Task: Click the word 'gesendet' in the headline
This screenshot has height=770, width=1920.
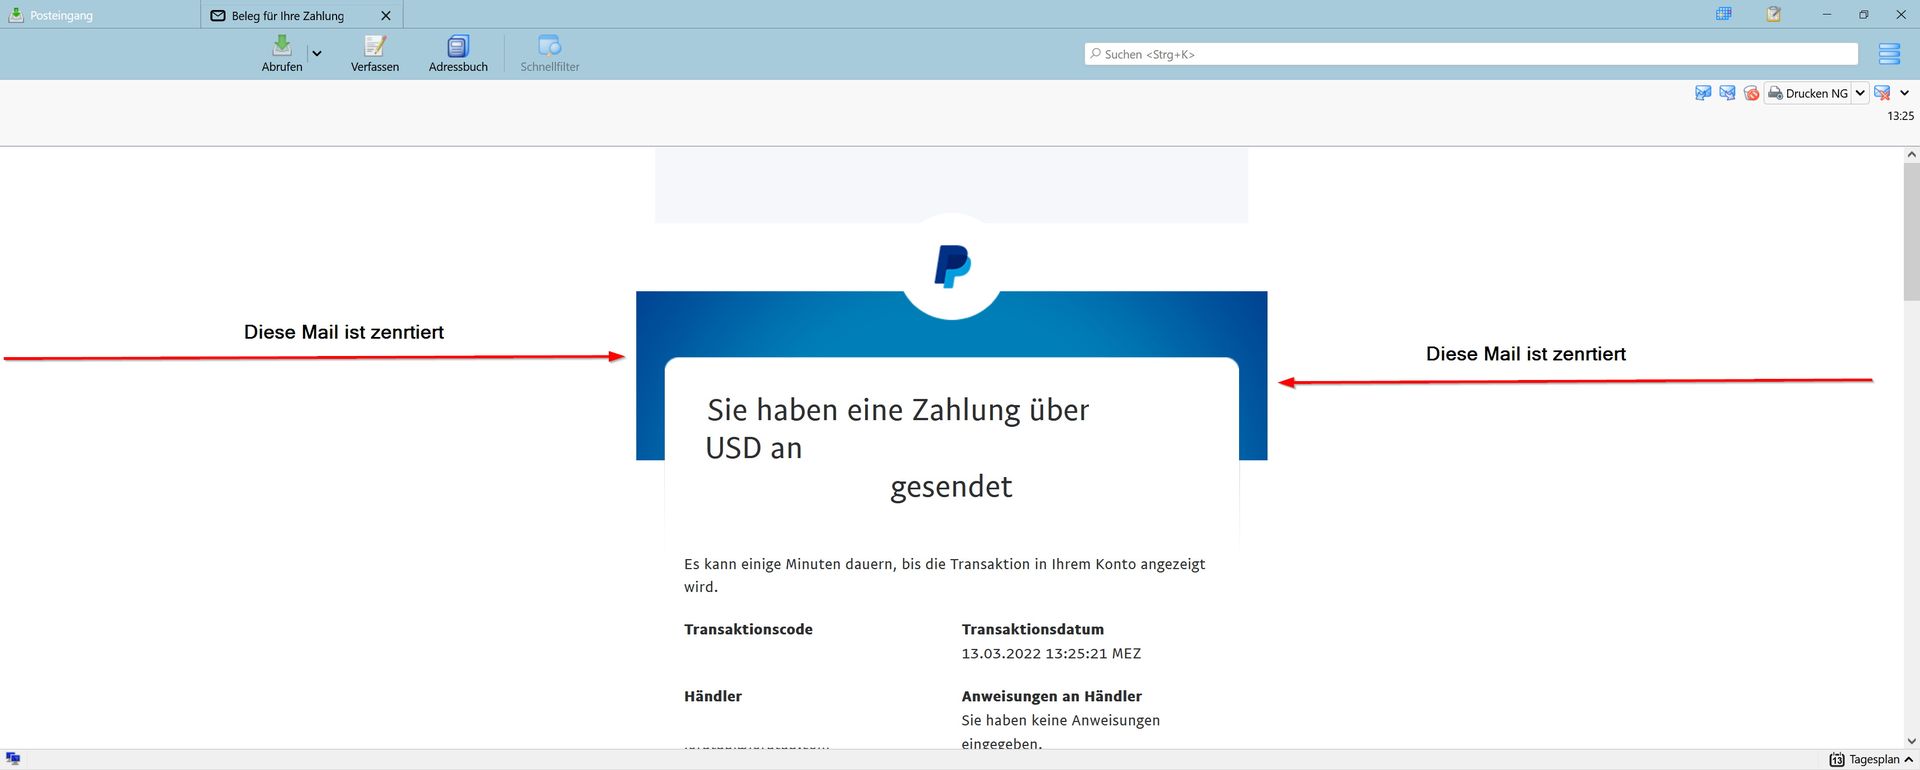Action: [951, 487]
